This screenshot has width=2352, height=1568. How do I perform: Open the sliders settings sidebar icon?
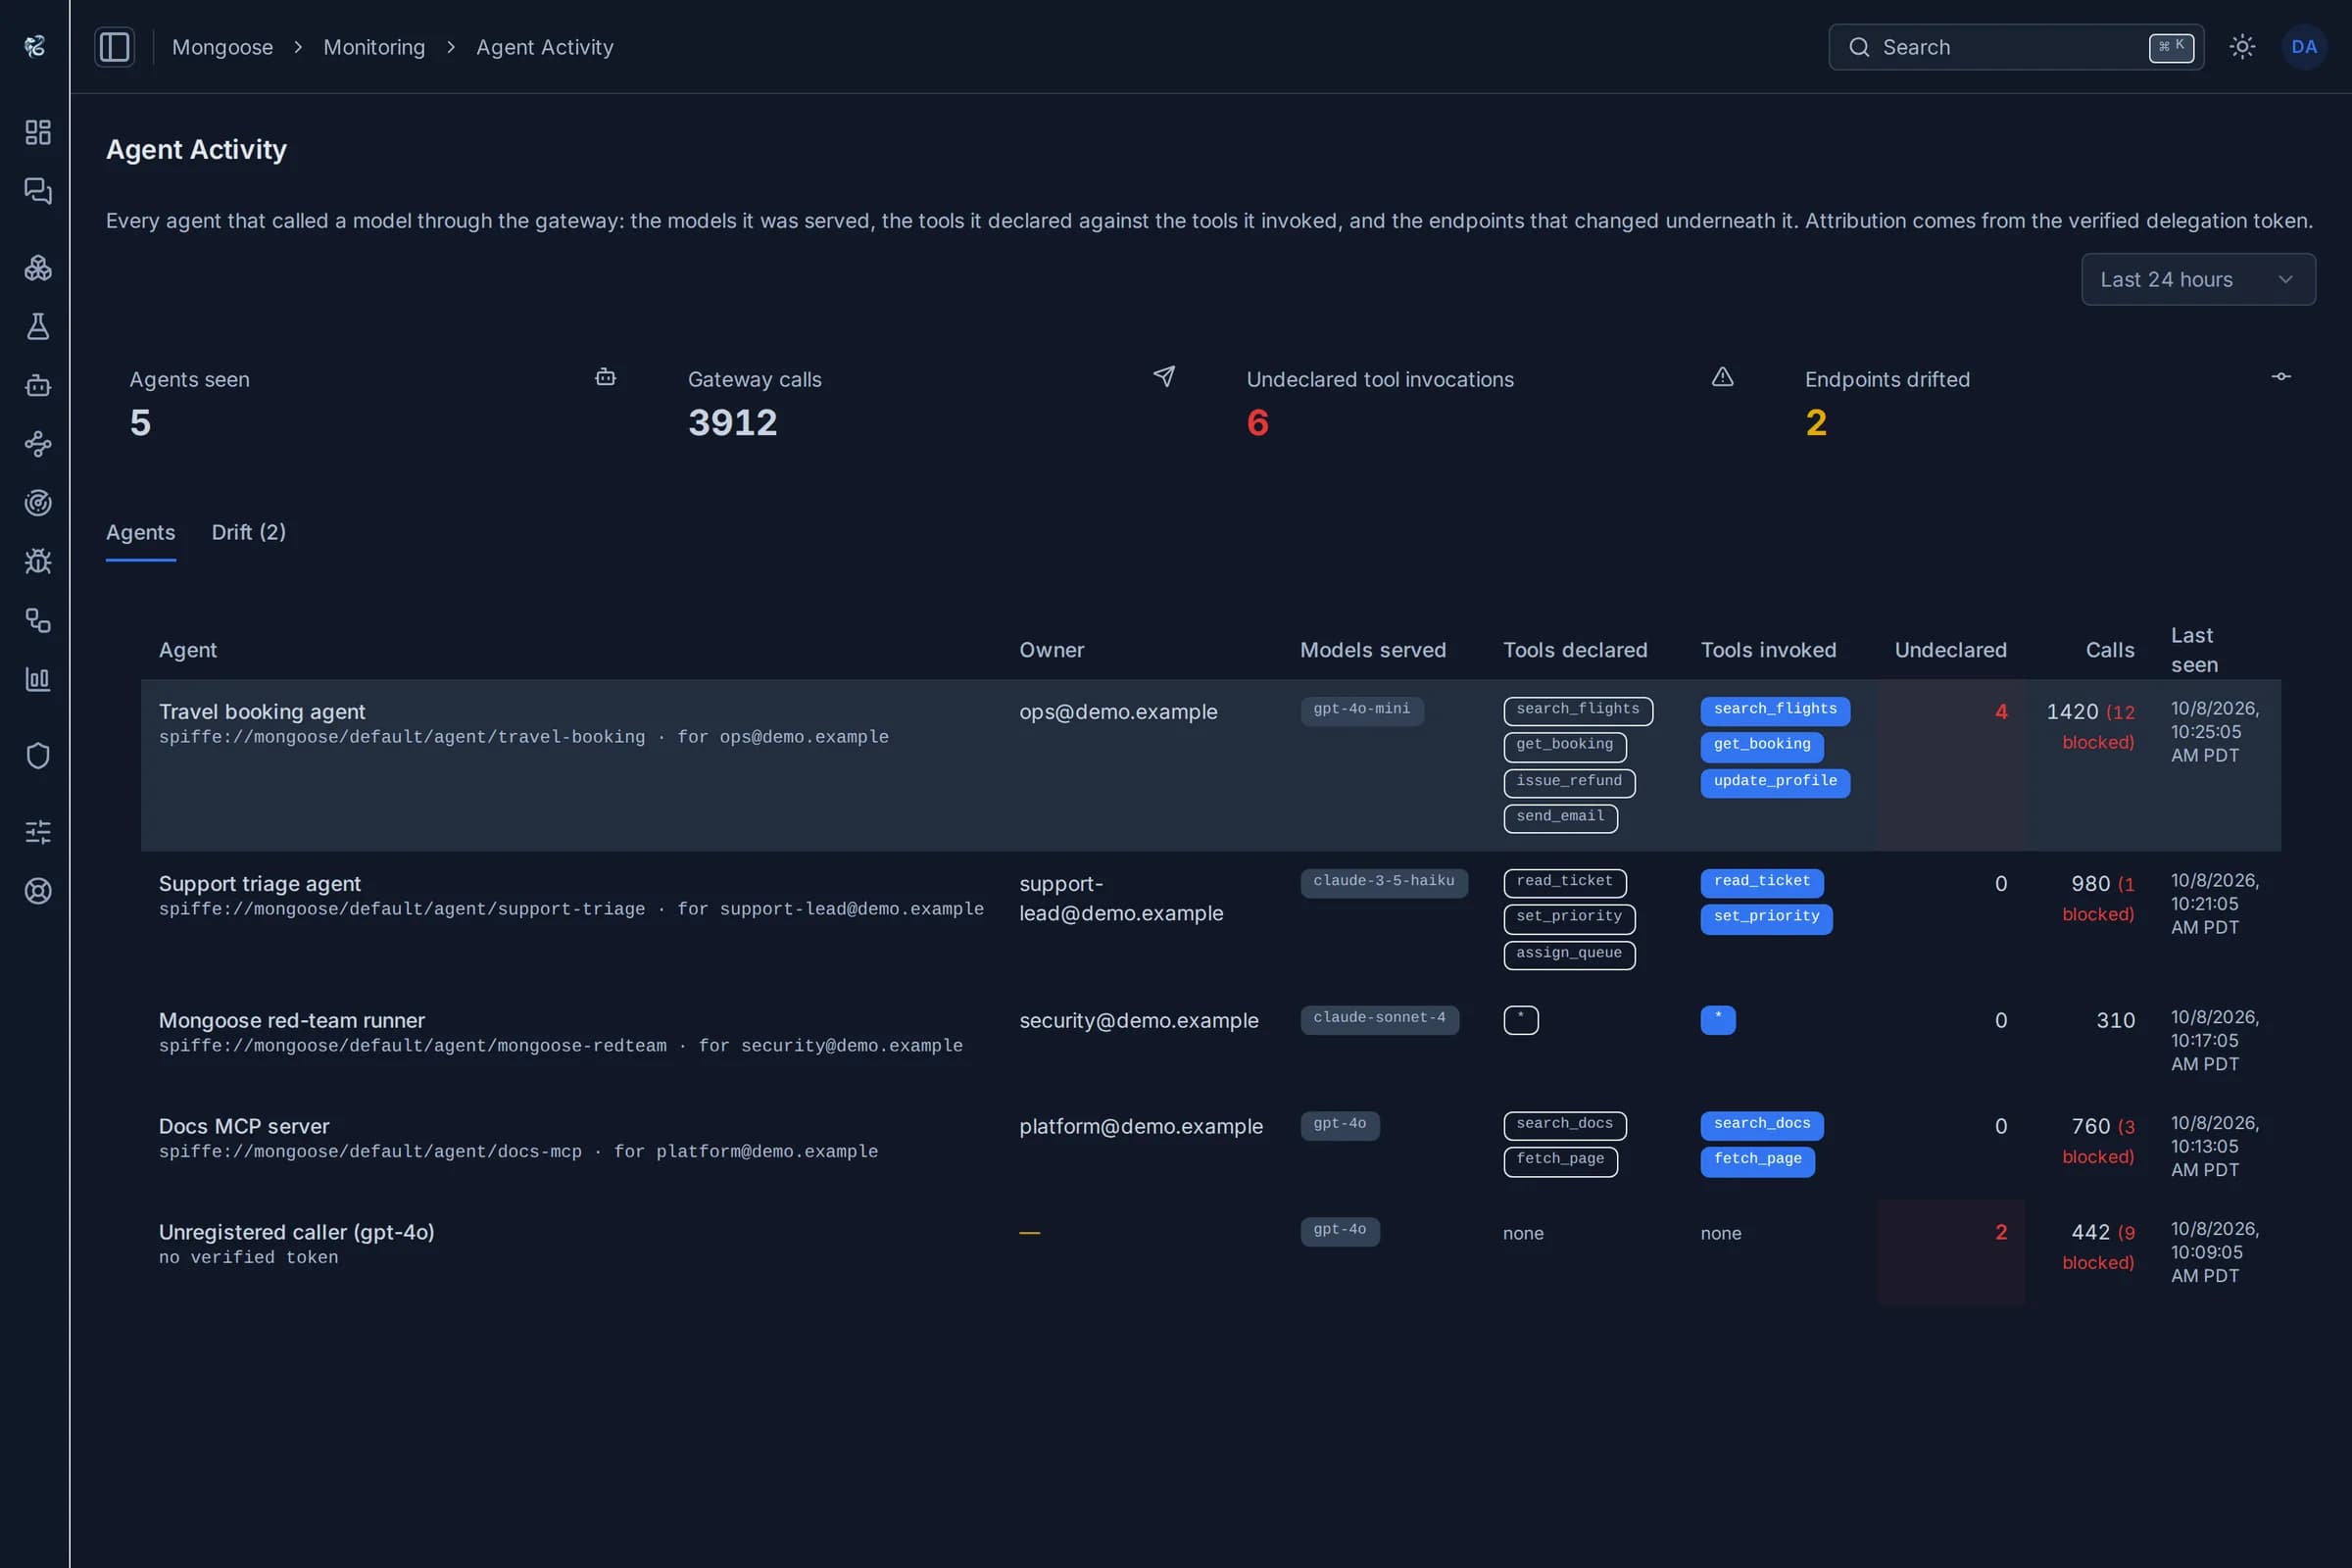click(38, 832)
